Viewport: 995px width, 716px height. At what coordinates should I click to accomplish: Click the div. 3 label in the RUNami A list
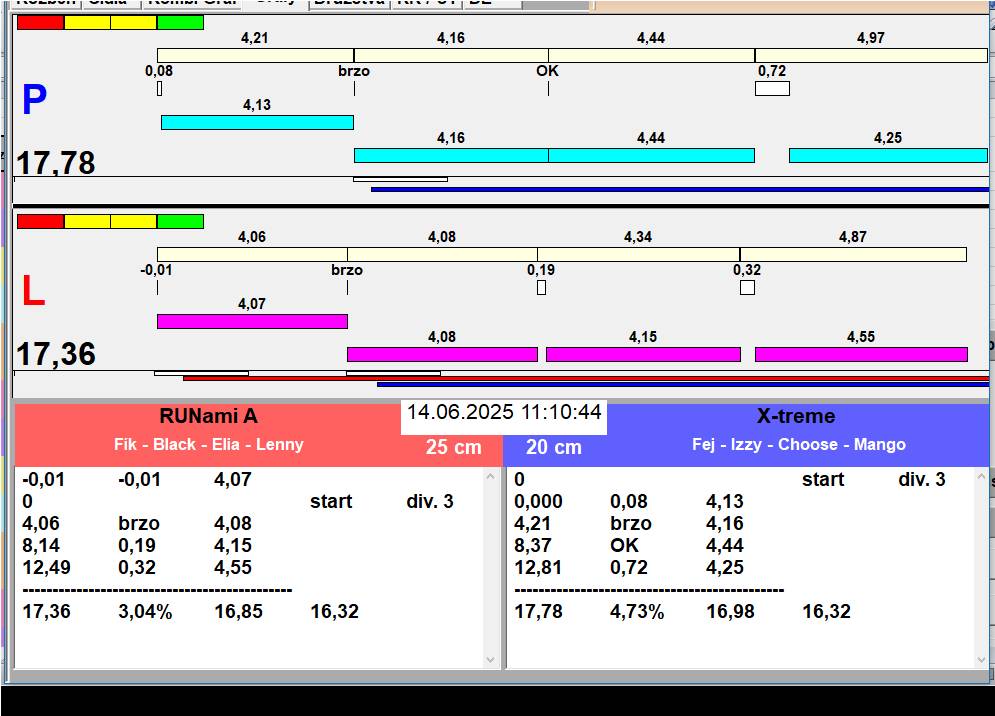[x=430, y=501]
